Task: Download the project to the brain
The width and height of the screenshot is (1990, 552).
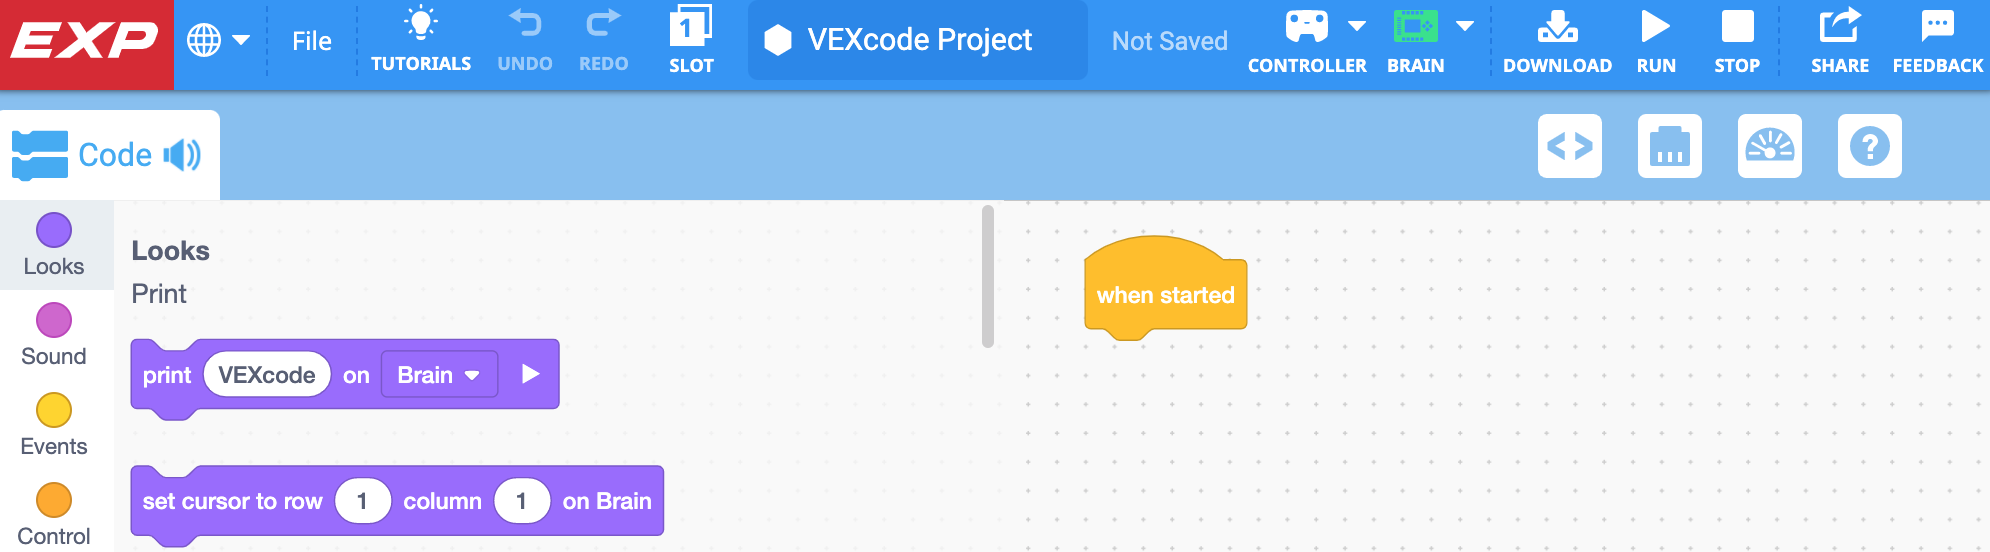Action: point(1557,27)
